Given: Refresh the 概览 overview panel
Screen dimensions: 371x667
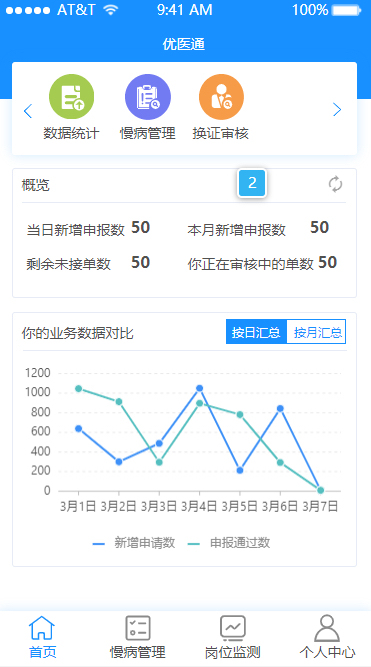Looking at the screenshot, I should point(335,185).
